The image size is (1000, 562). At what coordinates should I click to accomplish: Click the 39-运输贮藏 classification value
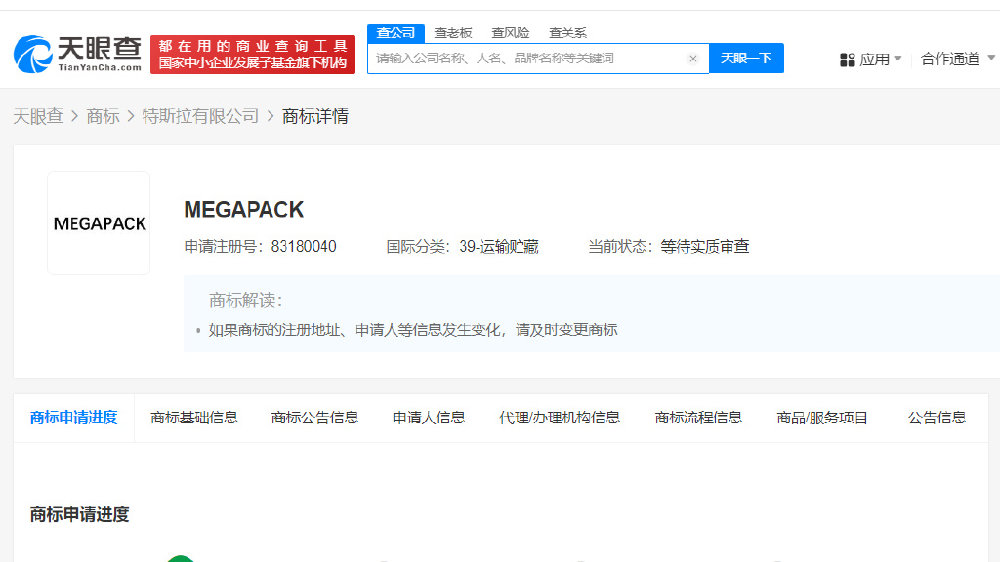[499, 247]
